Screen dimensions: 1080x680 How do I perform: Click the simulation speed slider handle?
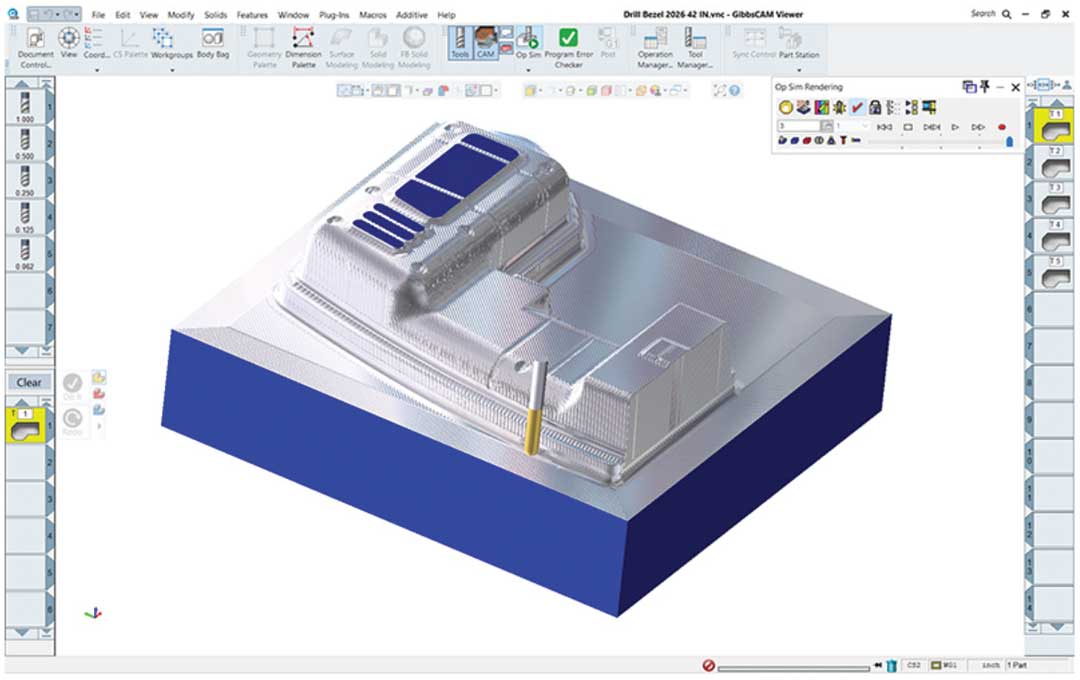(1008, 142)
